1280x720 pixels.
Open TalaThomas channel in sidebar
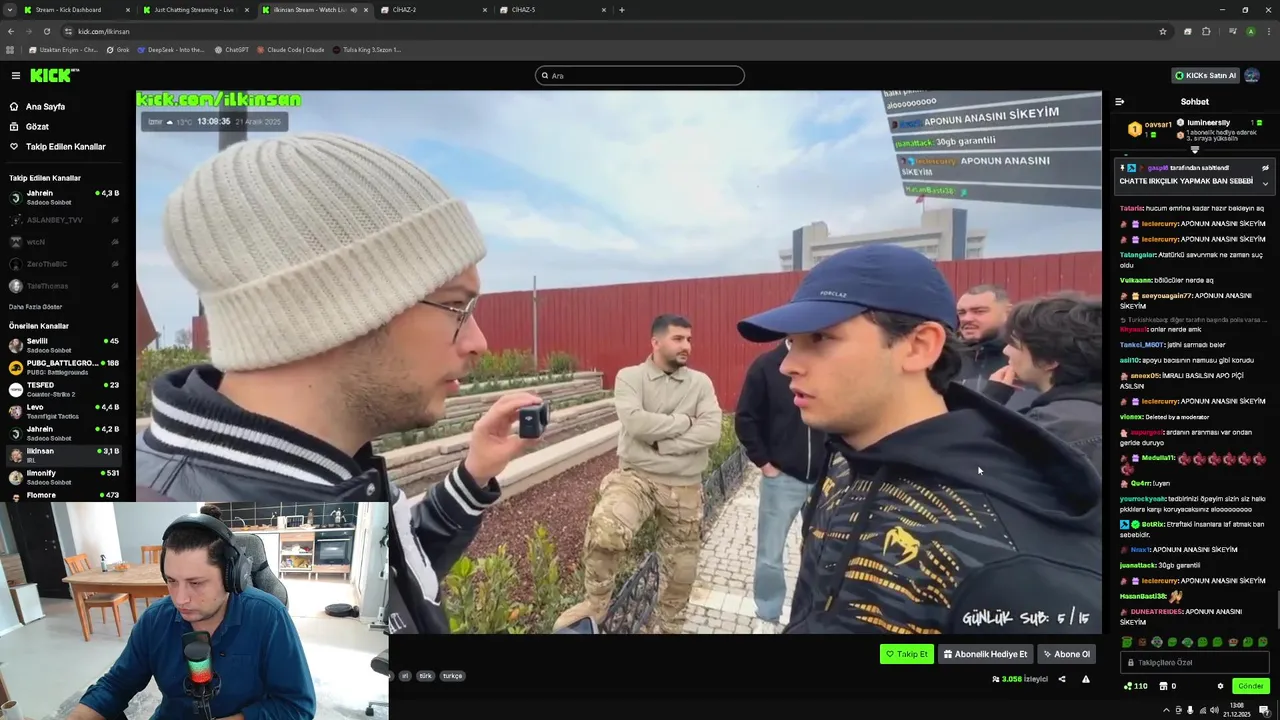64,285
